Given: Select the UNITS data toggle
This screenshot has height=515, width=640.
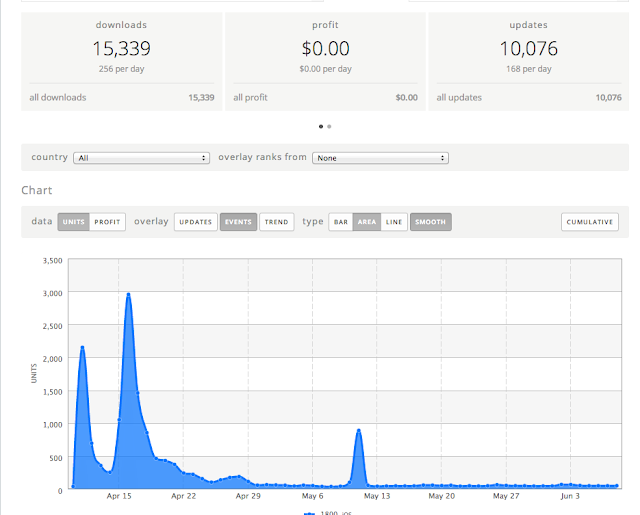Looking at the screenshot, I should coord(73,222).
